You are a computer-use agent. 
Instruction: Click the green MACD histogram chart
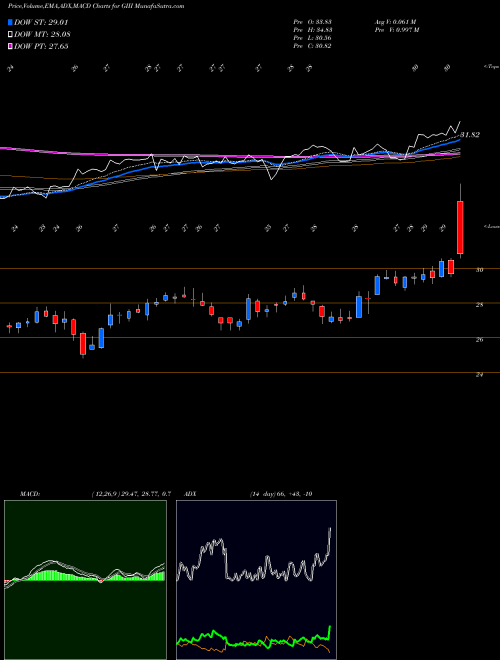click(x=85, y=580)
